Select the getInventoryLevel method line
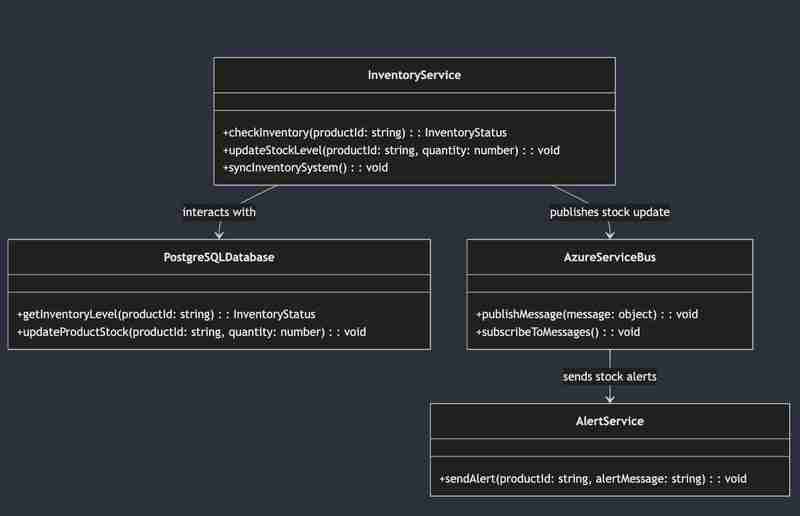Viewport: 800px width, 516px height. click(166, 314)
